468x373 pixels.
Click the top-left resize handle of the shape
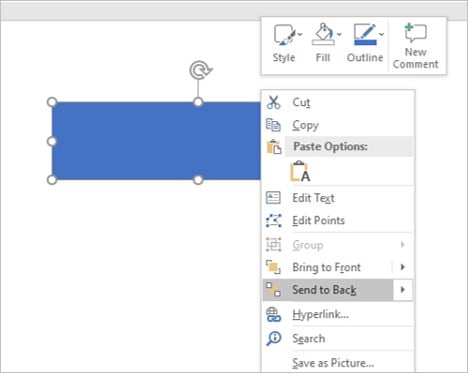pyautogui.click(x=52, y=102)
